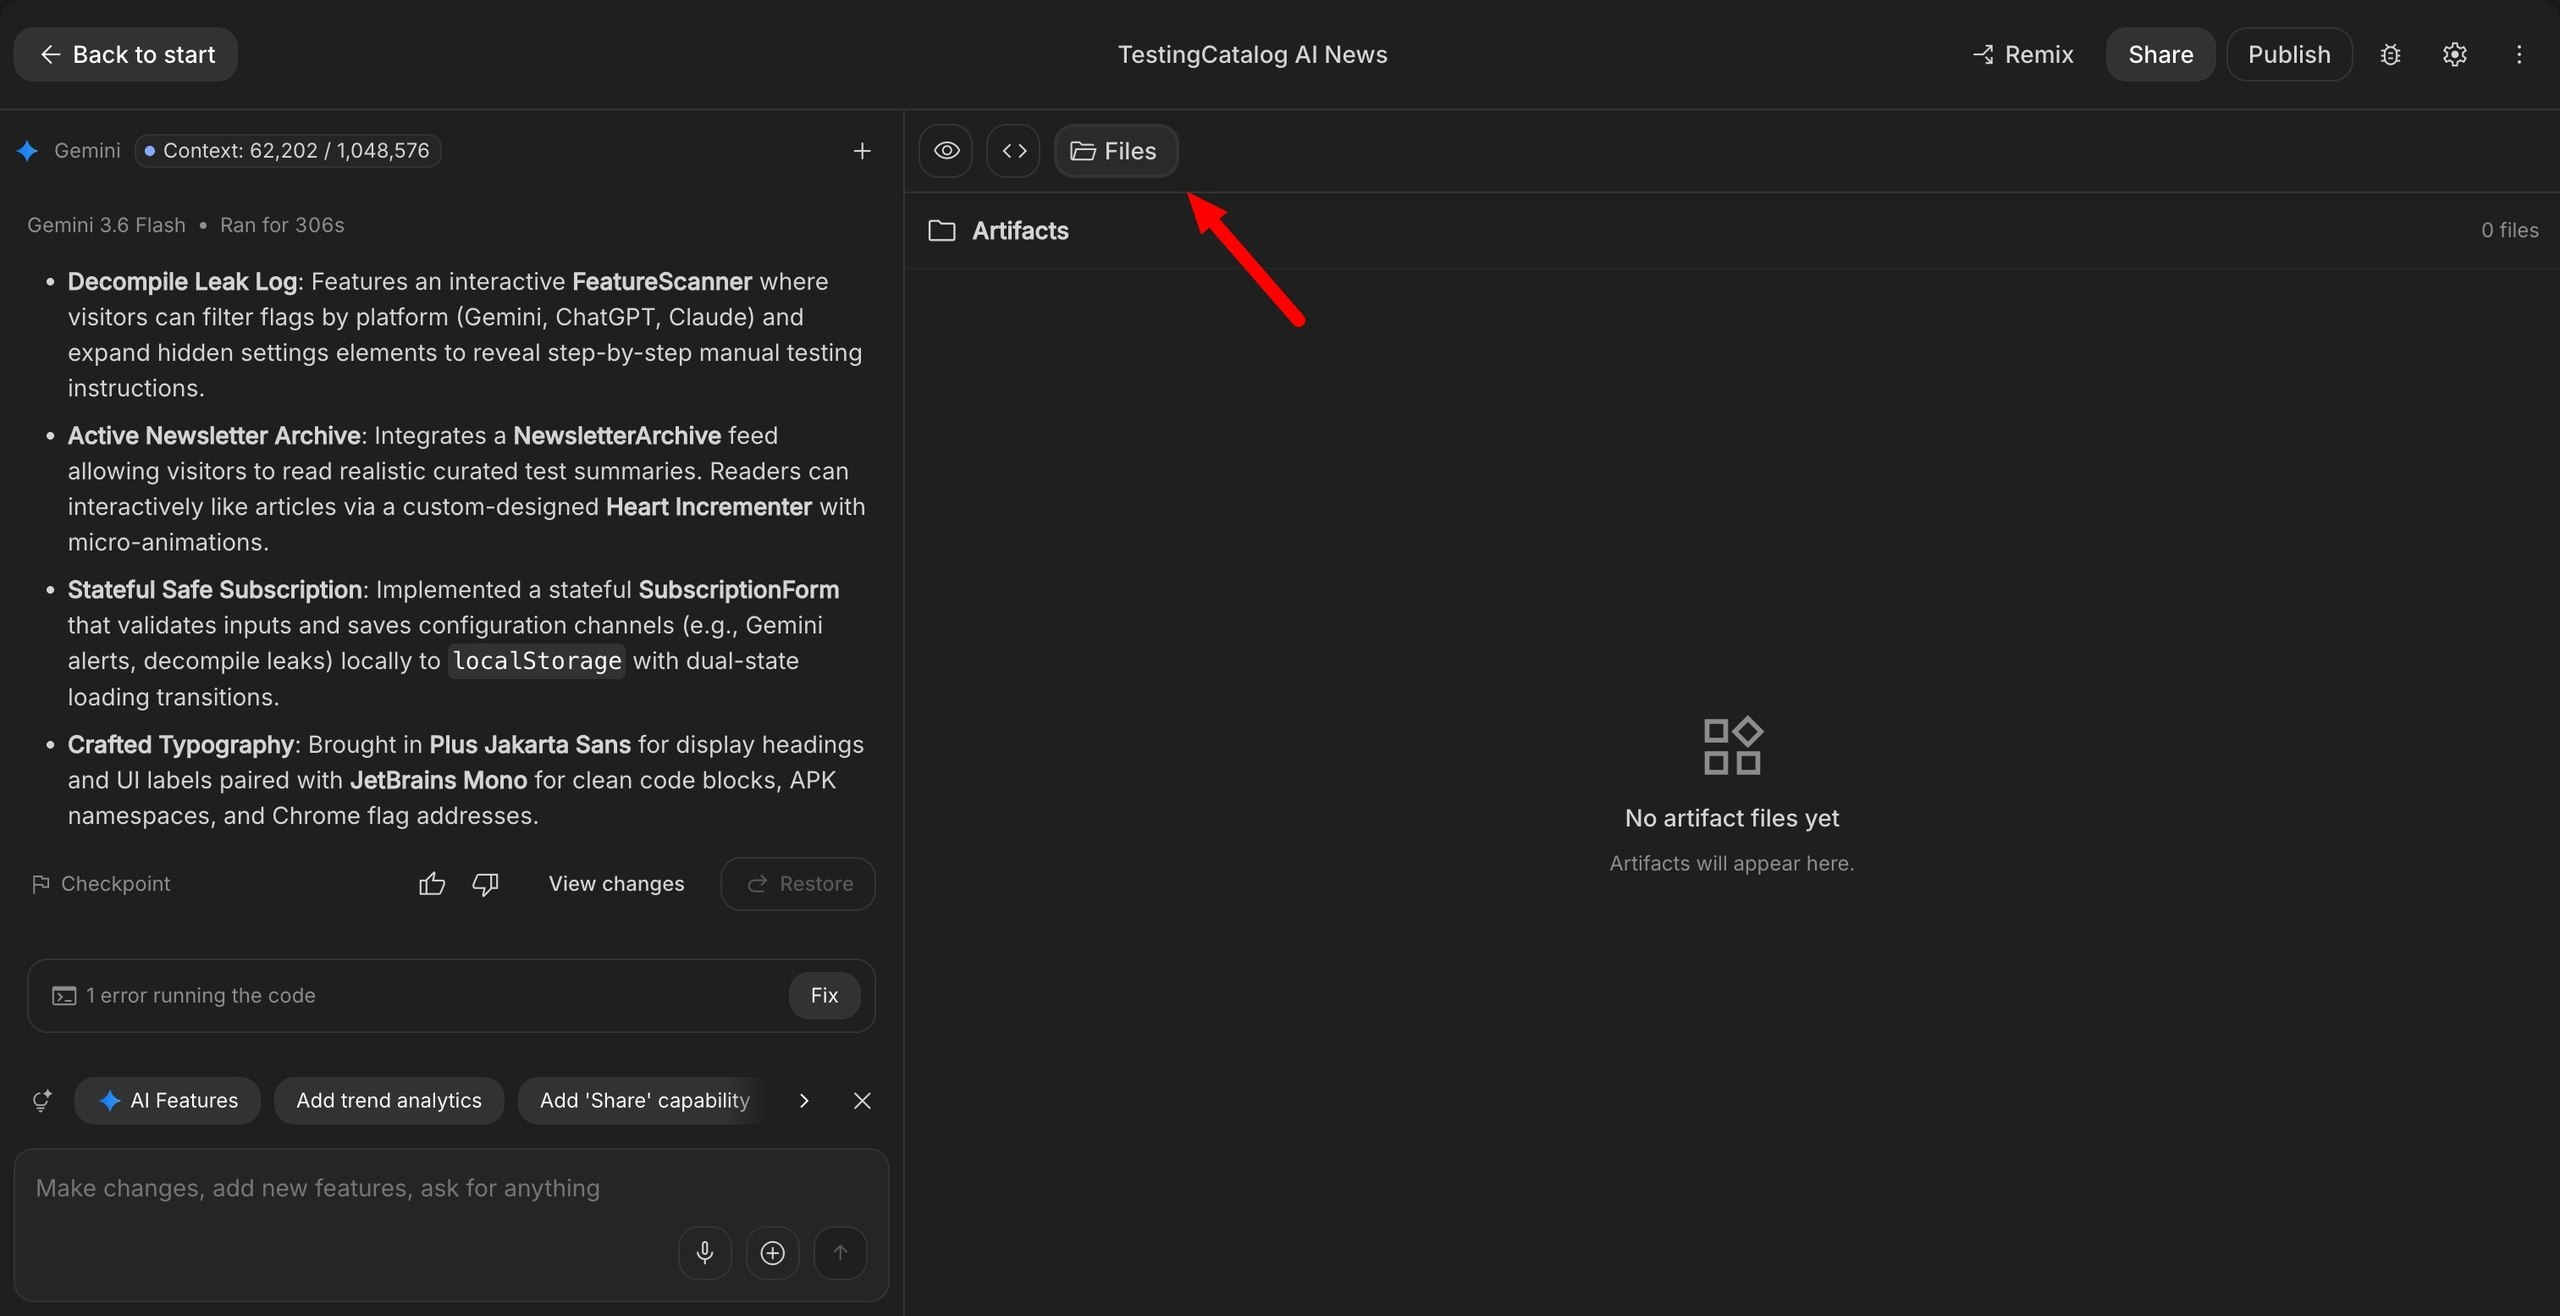Click the 'Artifacts will appear here.' text
The width and height of the screenshot is (2560, 1316).
[x=1731, y=863]
